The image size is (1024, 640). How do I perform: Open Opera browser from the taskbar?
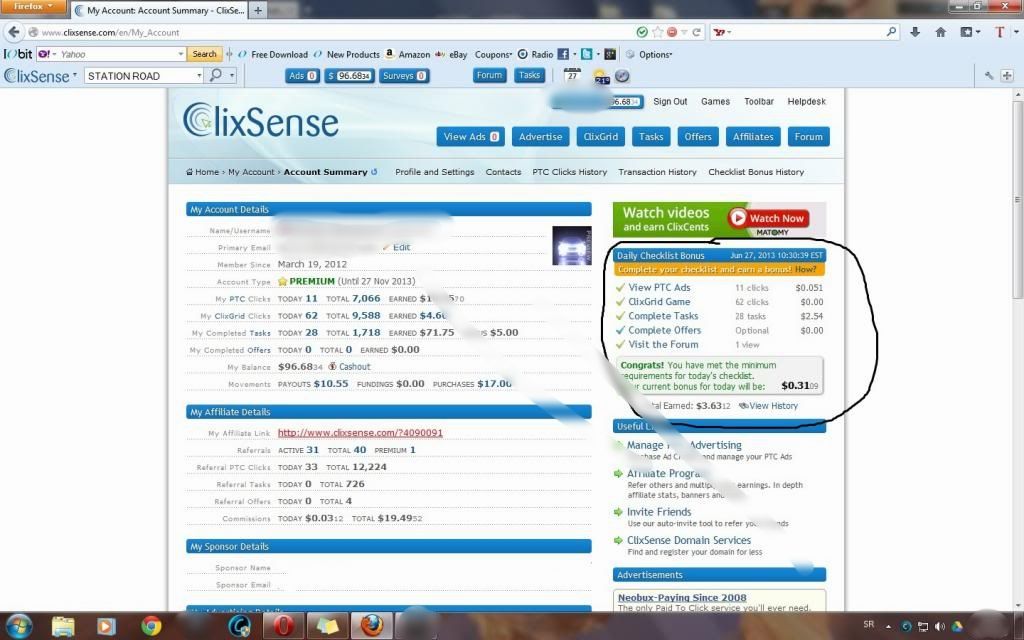tap(283, 626)
